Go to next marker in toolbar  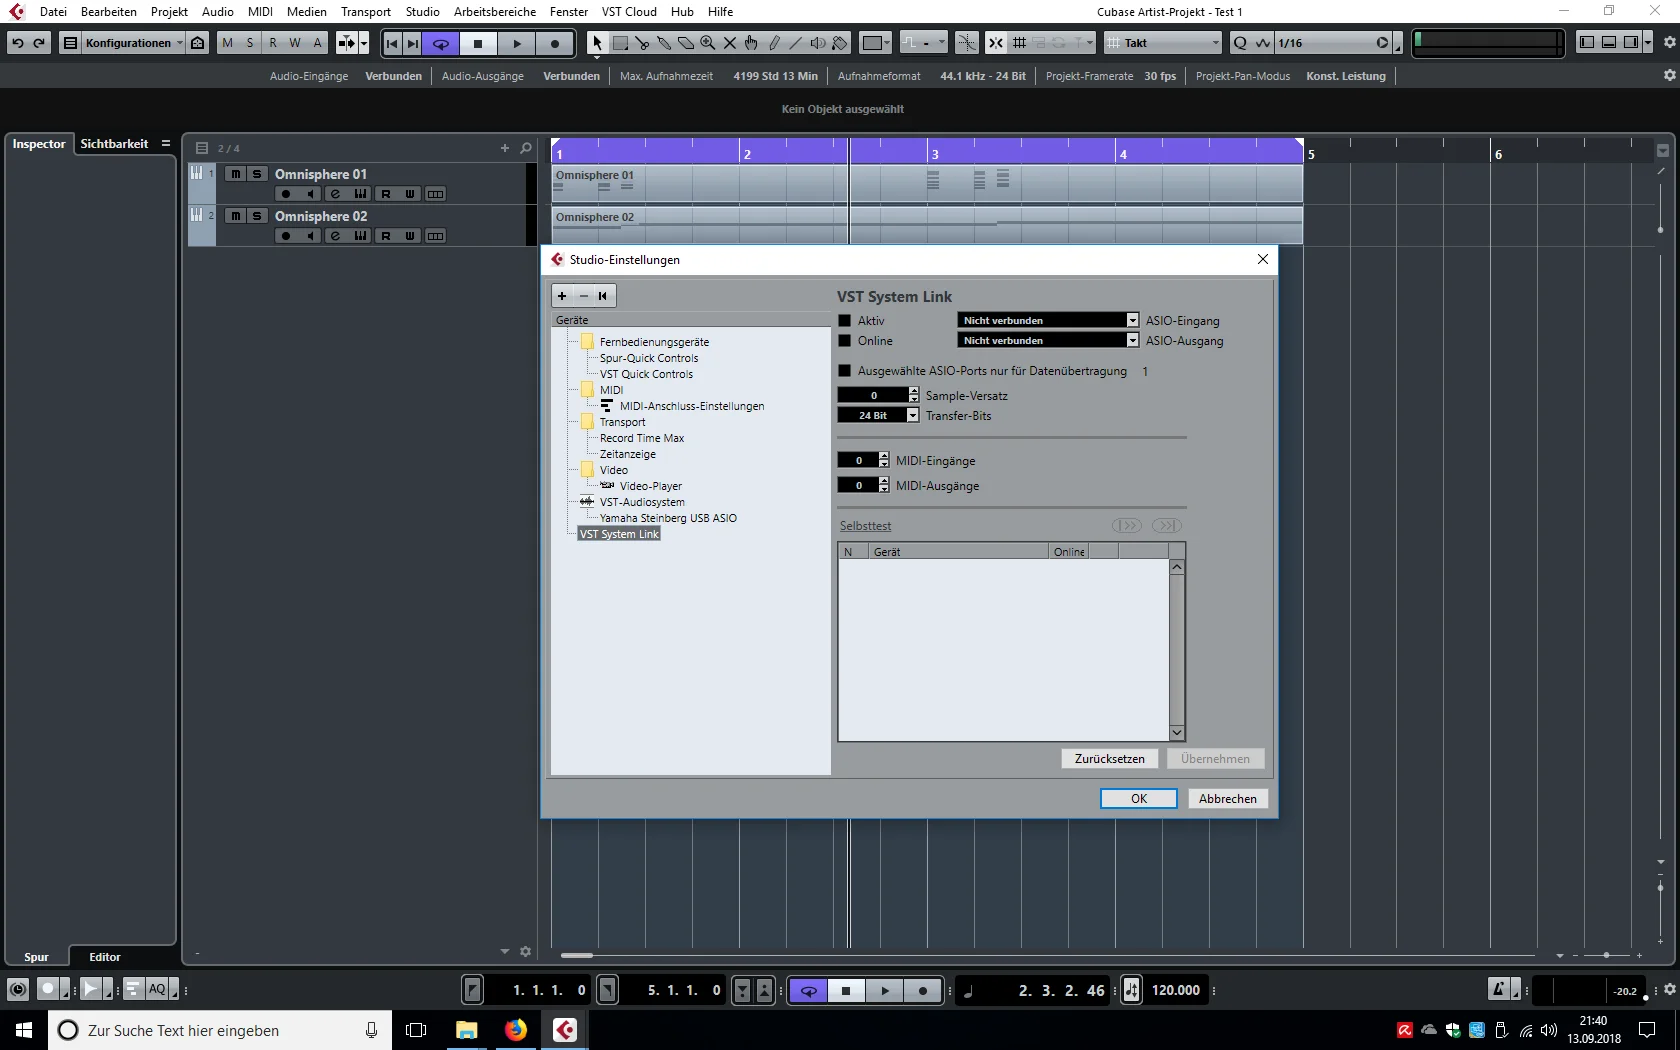click(412, 43)
